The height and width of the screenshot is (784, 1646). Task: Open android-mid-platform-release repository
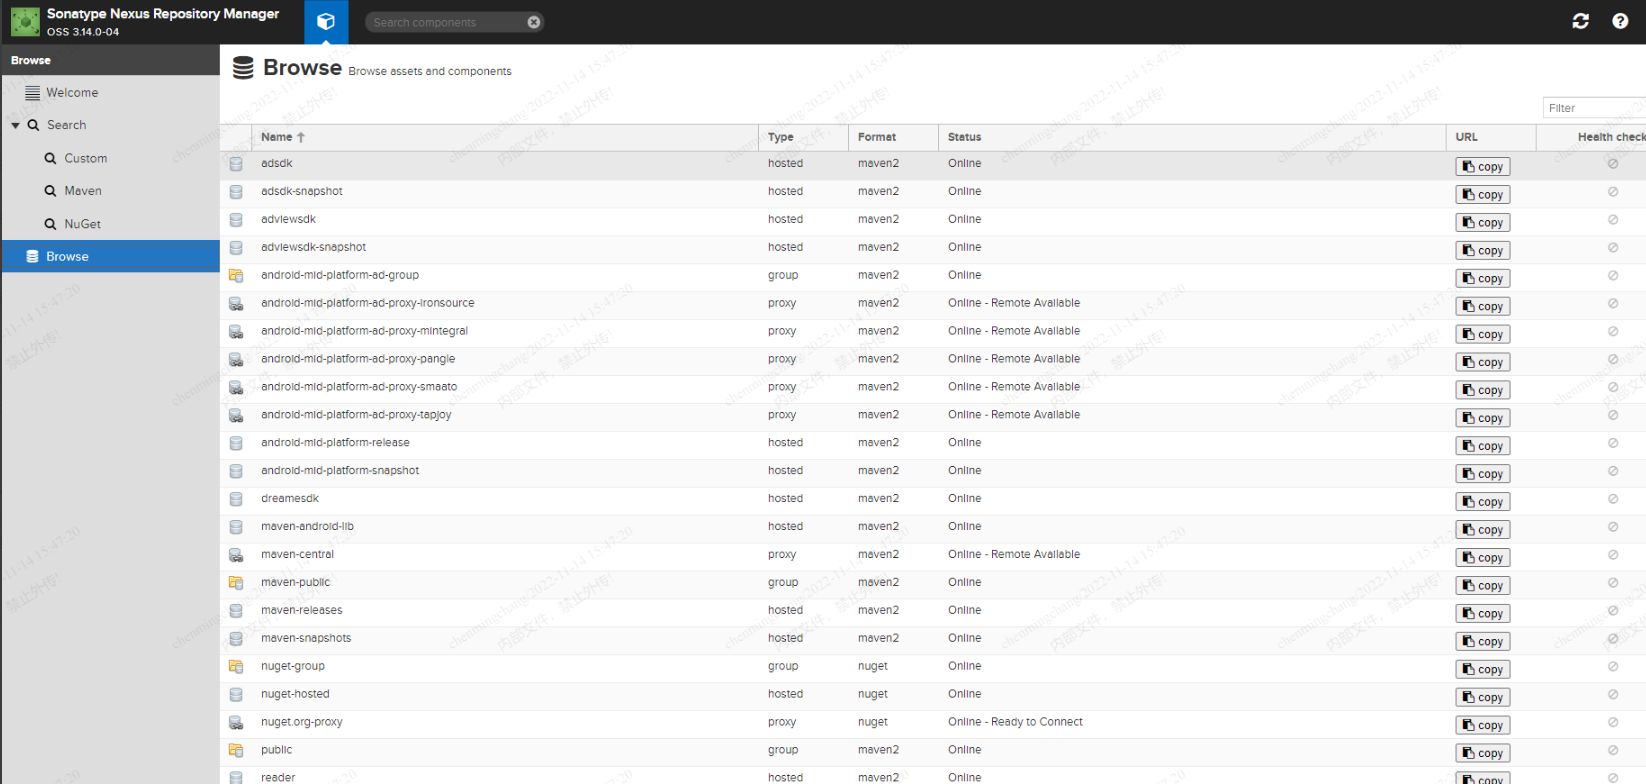pyautogui.click(x=933, y=444)
